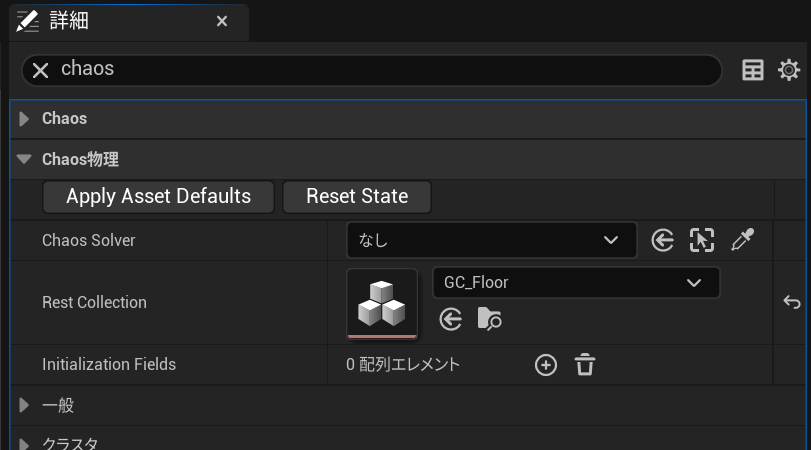Click the Apply Asset Defaults button
This screenshot has height=450, width=811.
coord(158,196)
